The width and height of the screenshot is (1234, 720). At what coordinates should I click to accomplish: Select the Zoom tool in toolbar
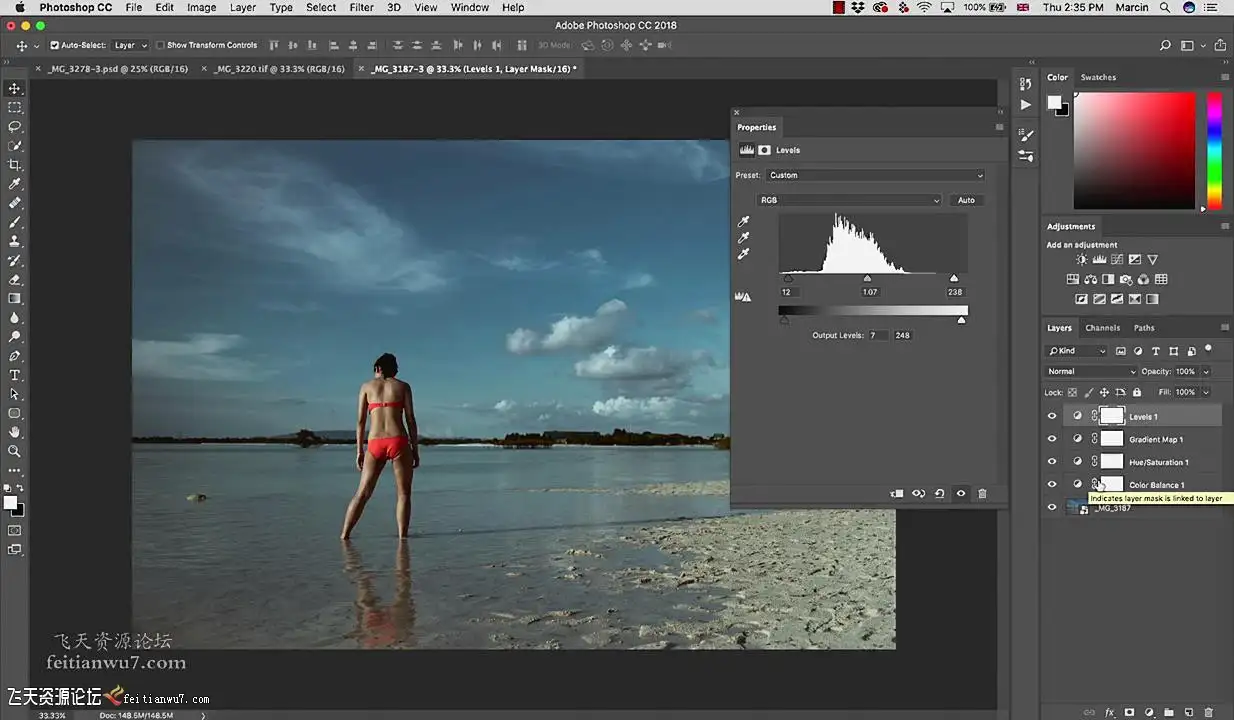pyautogui.click(x=14, y=451)
